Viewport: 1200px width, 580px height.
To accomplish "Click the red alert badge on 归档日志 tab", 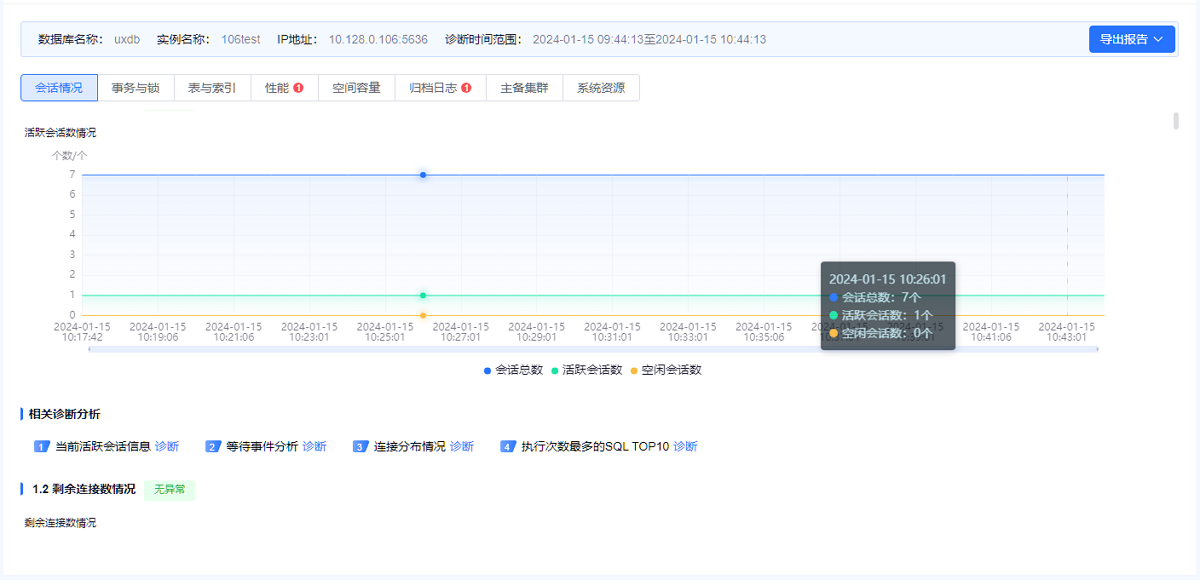I will point(466,88).
